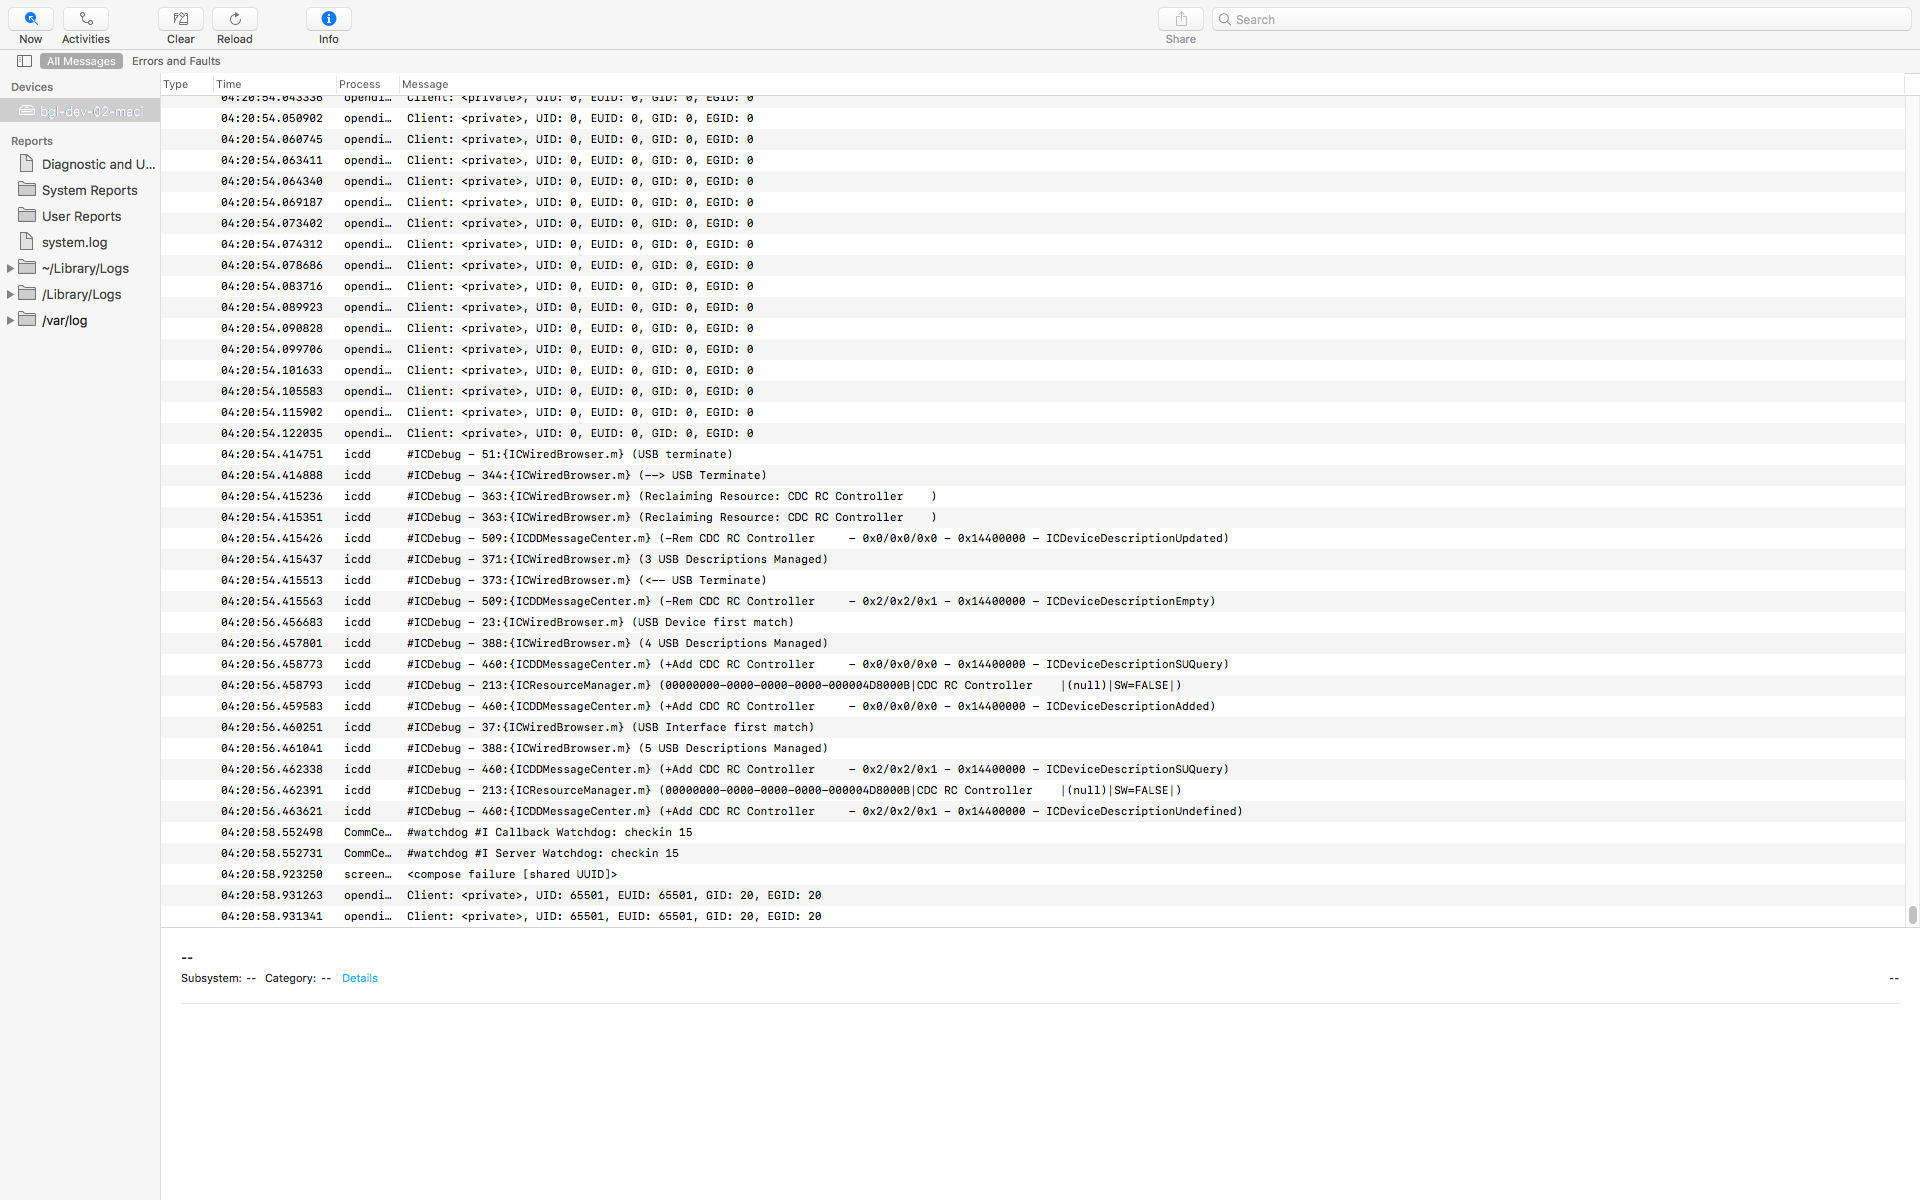Switch to Errors and Faults filter
Image resolution: width=1920 pixels, height=1200 pixels.
pos(176,61)
